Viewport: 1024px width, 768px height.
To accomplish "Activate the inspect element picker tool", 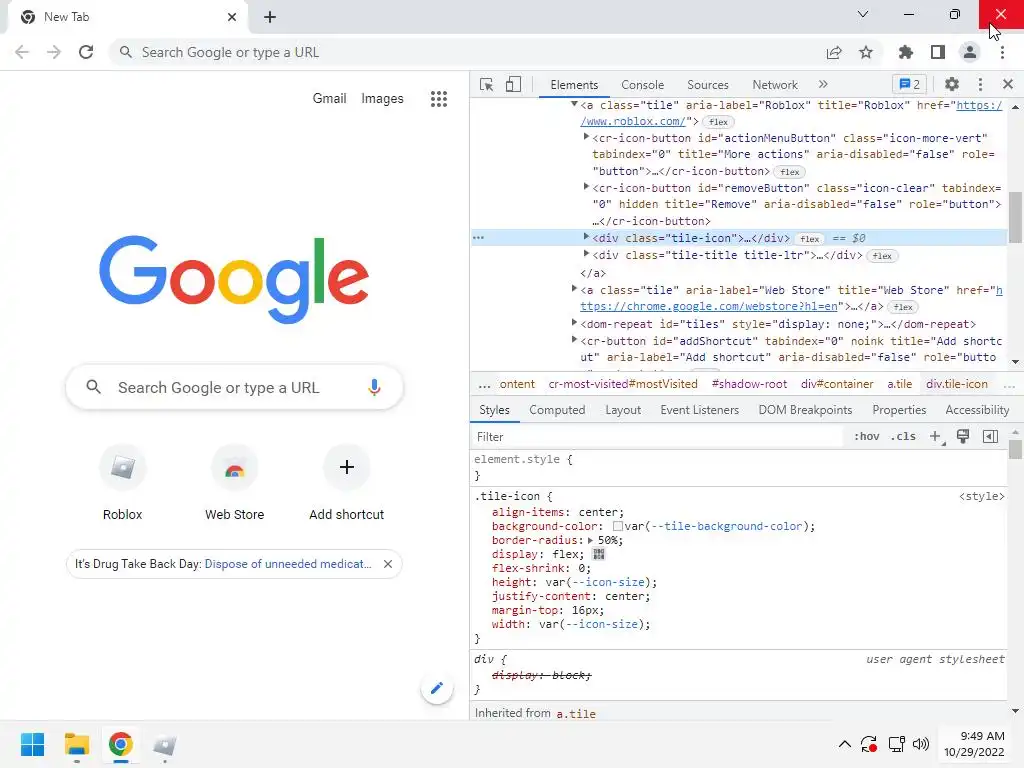I will point(486,84).
